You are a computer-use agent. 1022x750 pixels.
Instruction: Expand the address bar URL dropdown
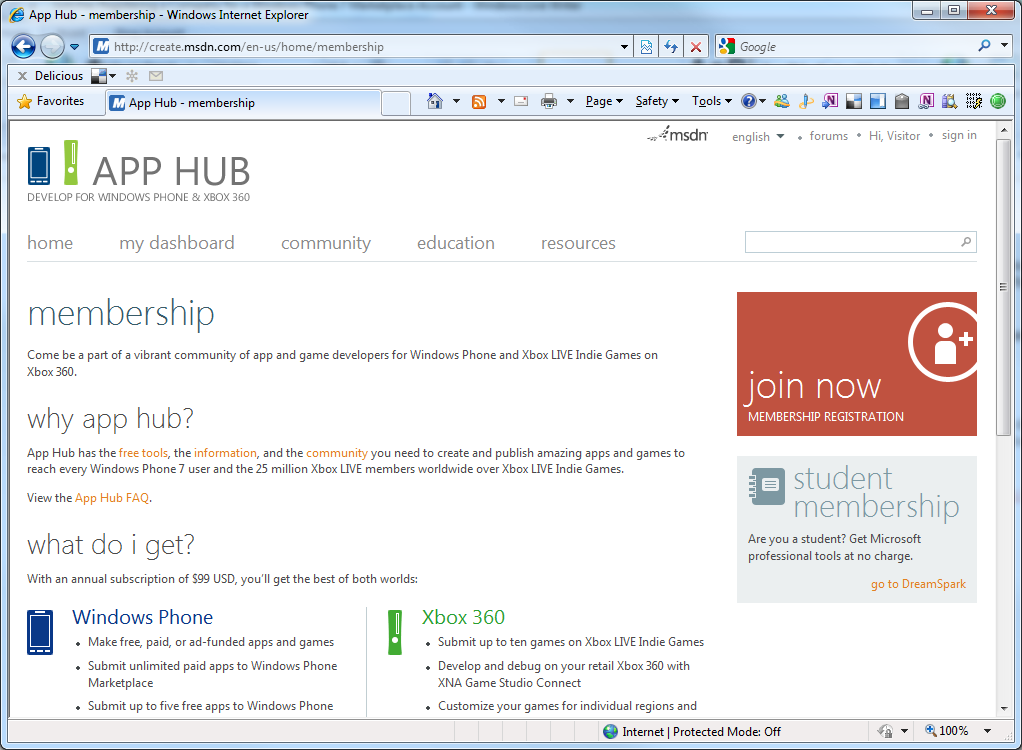coord(624,47)
